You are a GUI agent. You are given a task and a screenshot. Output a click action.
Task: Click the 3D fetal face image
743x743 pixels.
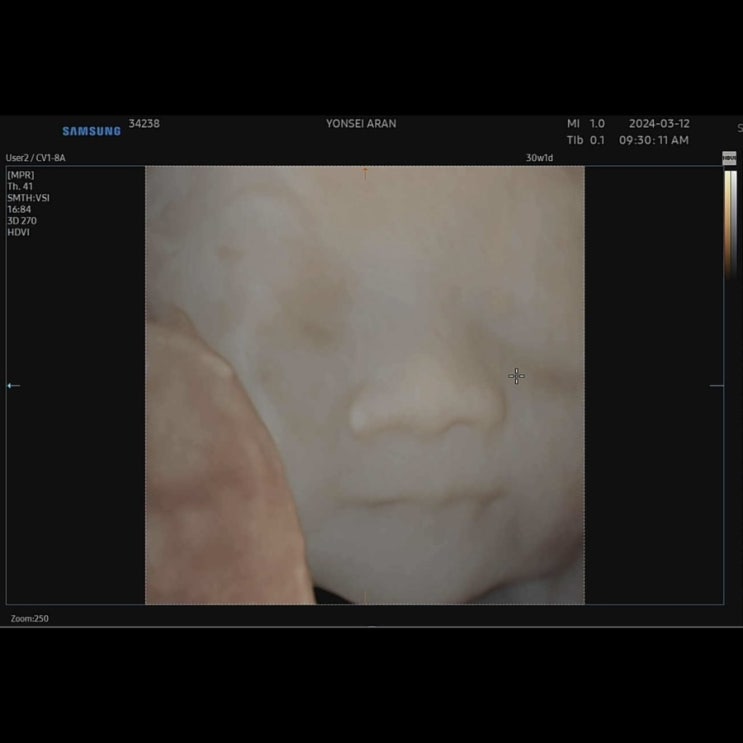(x=365, y=385)
